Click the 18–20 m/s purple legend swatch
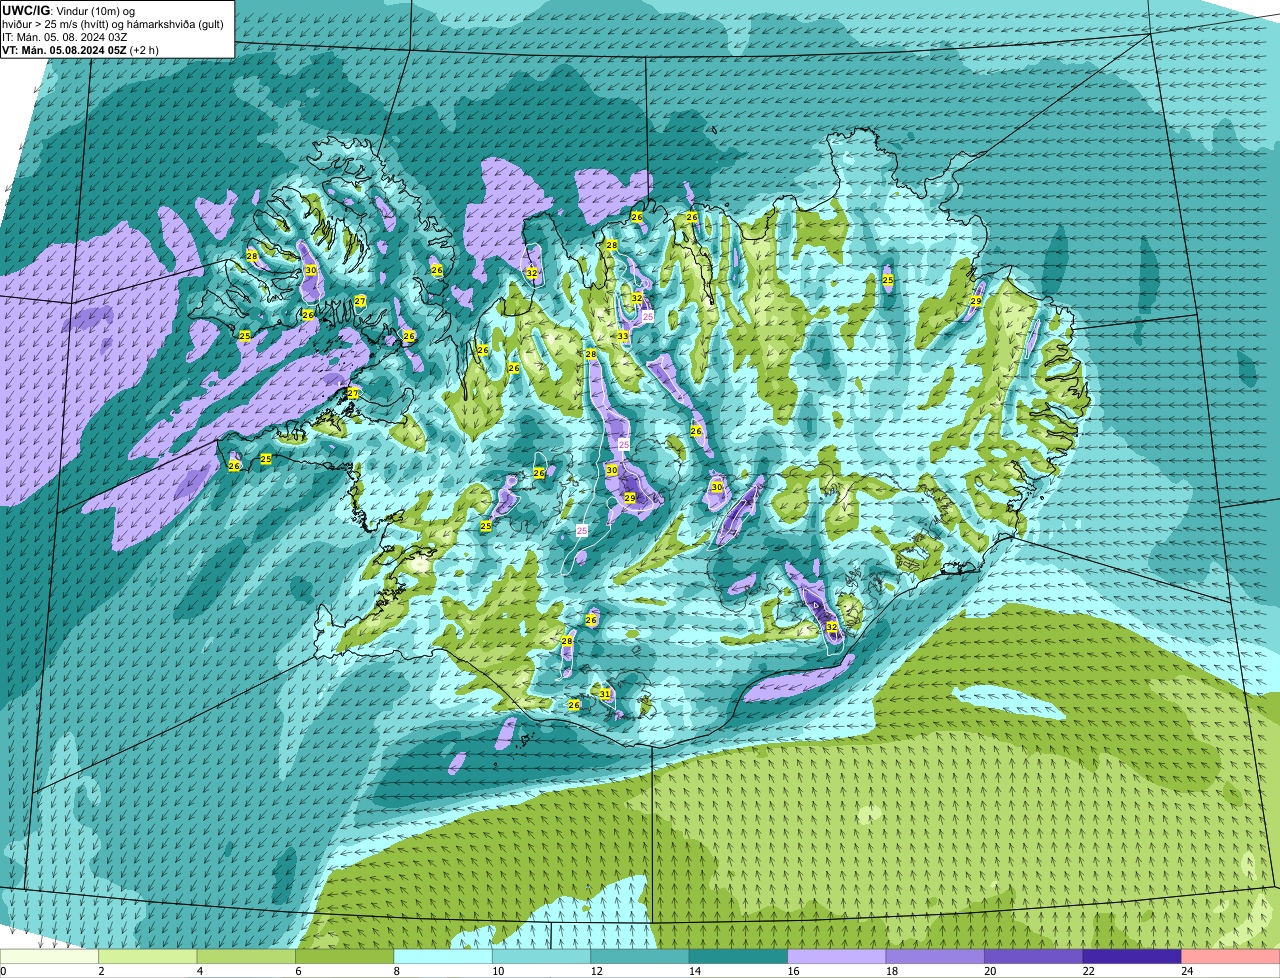This screenshot has width=1280, height=978. pyautogui.click(x=936, y=956)
